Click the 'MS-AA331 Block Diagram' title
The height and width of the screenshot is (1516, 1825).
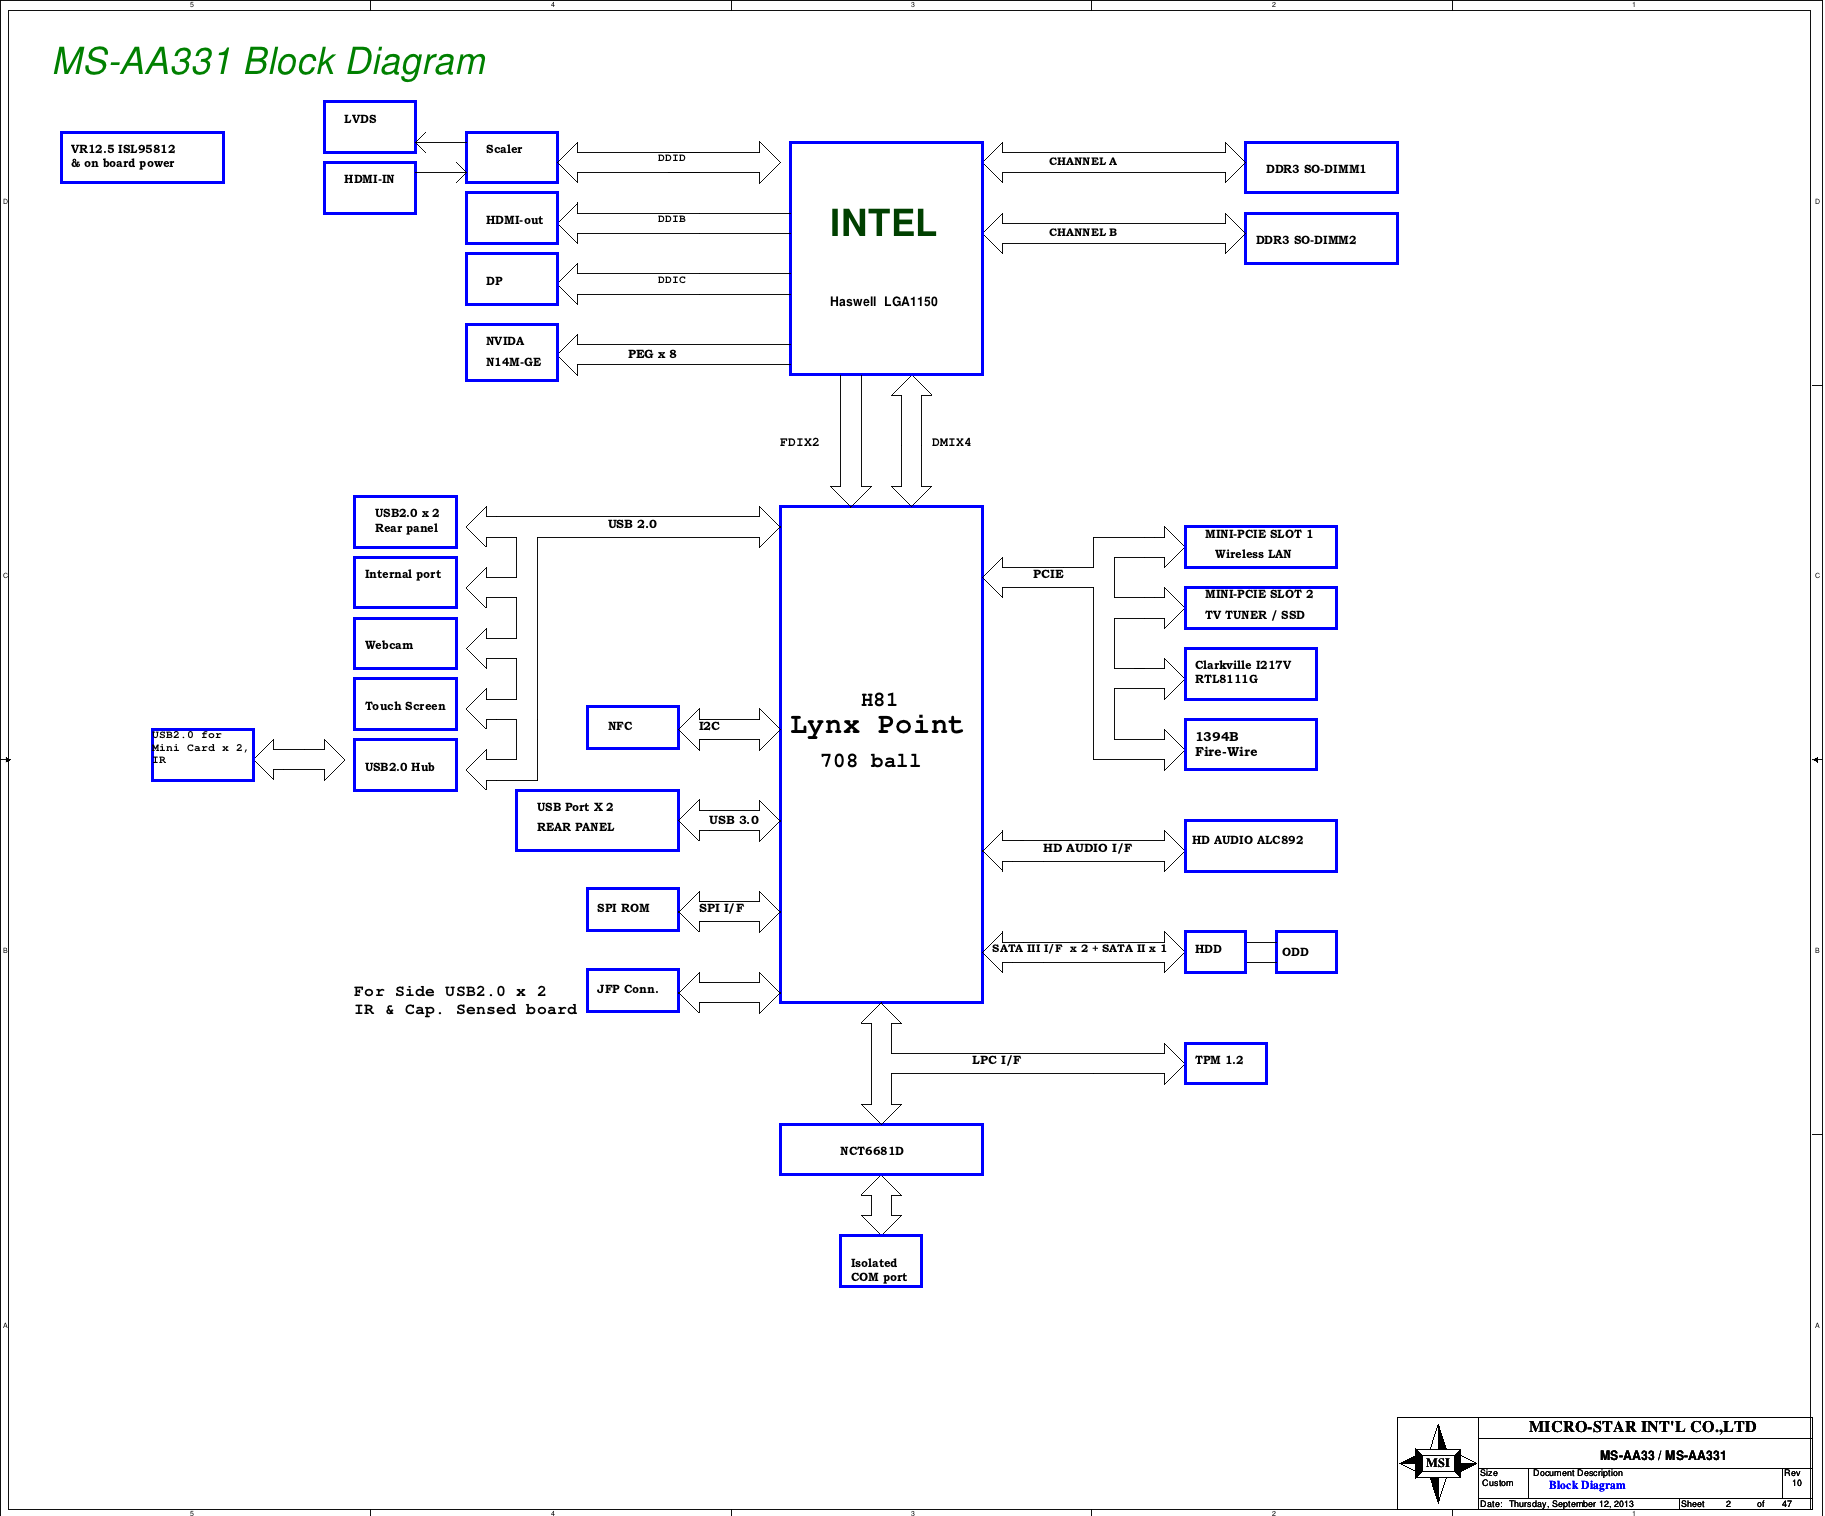pyautogui.click(x=269, y=62)
